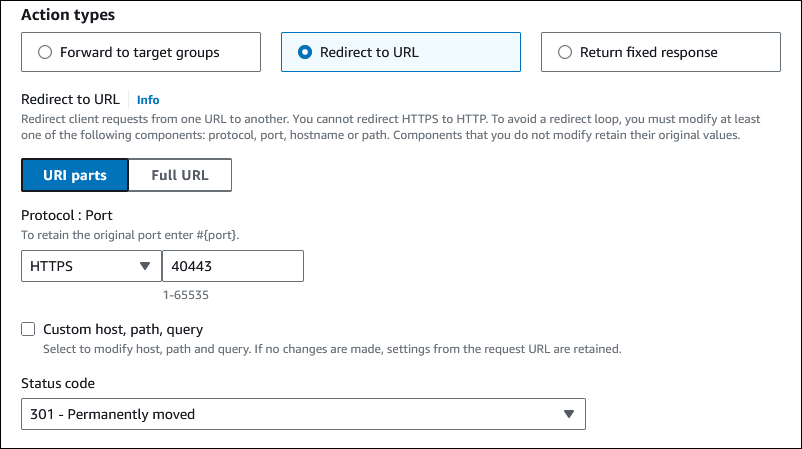Image resolution: width=802 pixels, height=449 pixels.
Task: Click the 301 - Permanently moved text
Action: 113,414
